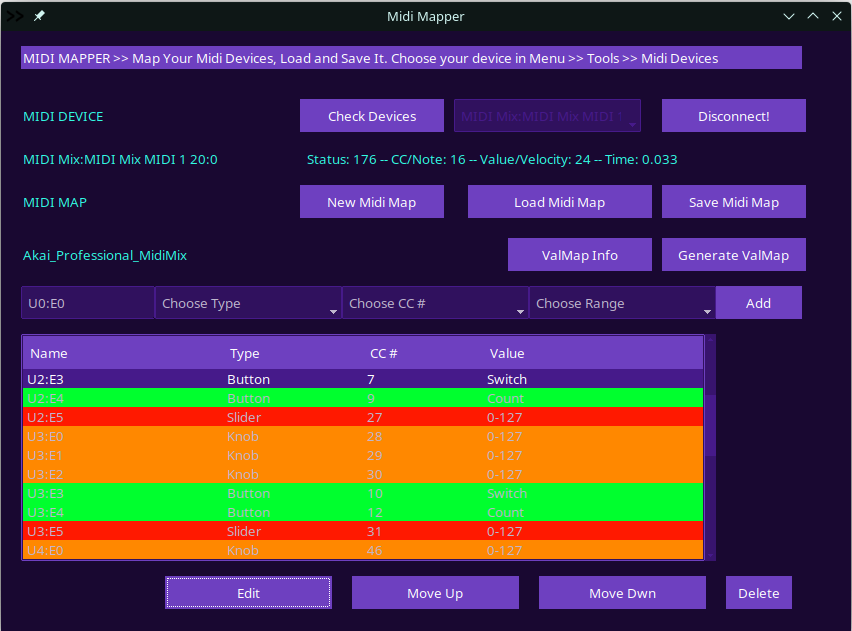
Task: Save the current Midi Map
Action: pyautogui.click(x=733, y=202)
